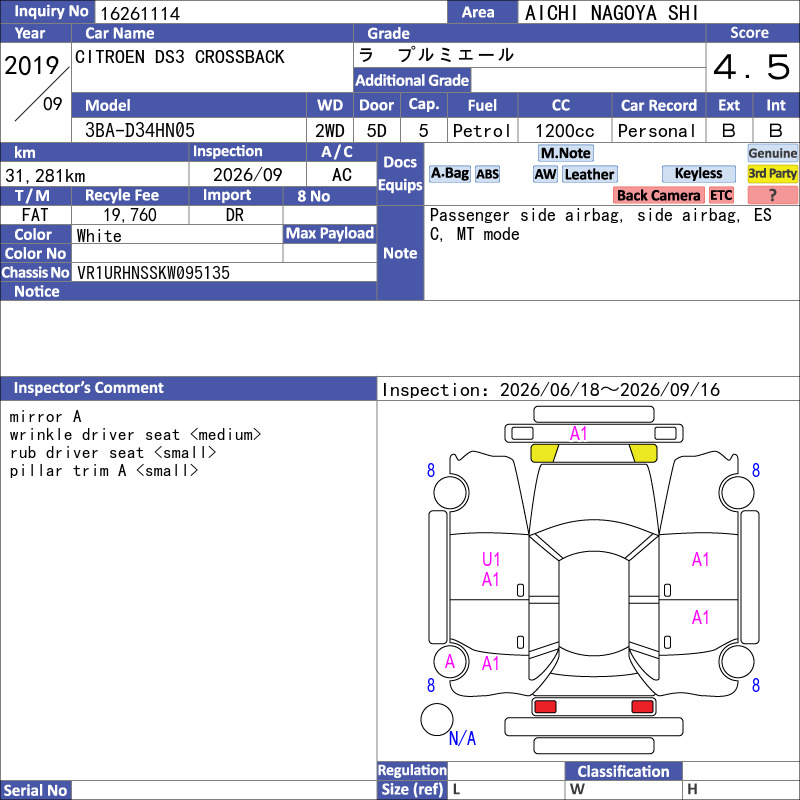Click the chassis number VR1URHNSSKW095135
The width and height of the screenshot is (800, 800).
point(153,273)
